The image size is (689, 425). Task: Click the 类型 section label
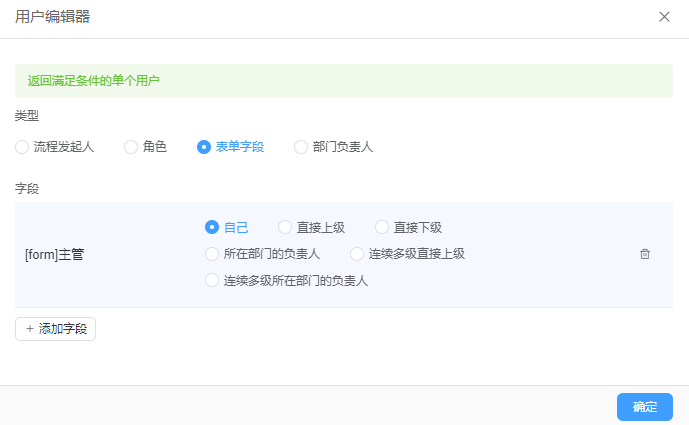[27, 116]
